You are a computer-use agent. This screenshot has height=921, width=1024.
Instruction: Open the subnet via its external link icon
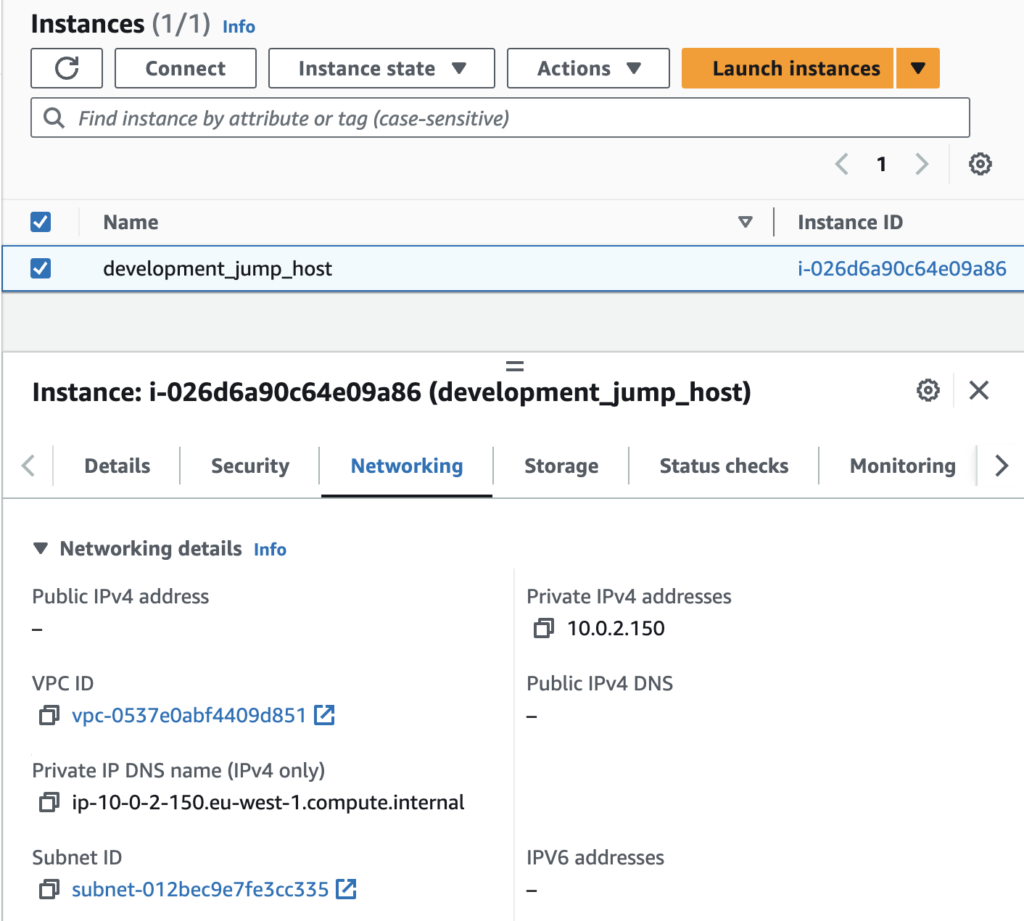tap(345, 888)
